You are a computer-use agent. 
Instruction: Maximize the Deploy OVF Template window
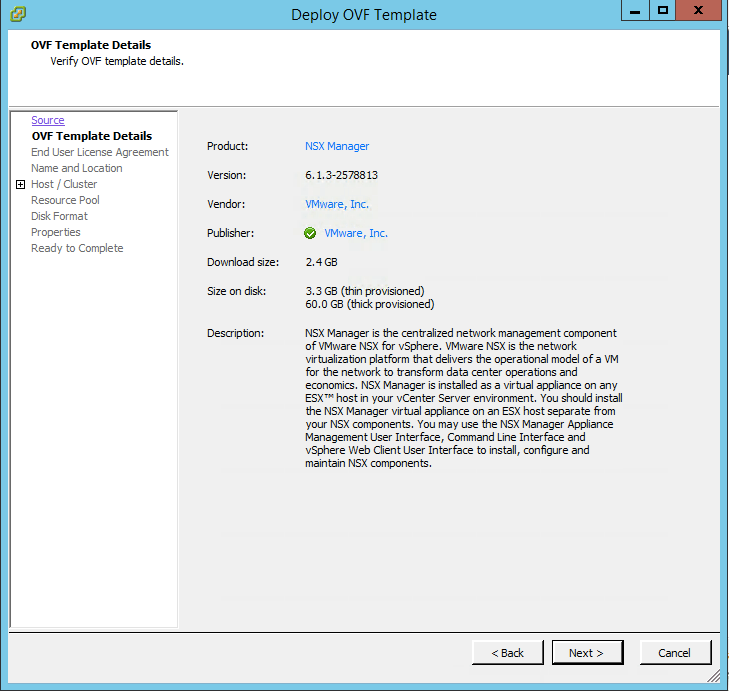point(661,11)
